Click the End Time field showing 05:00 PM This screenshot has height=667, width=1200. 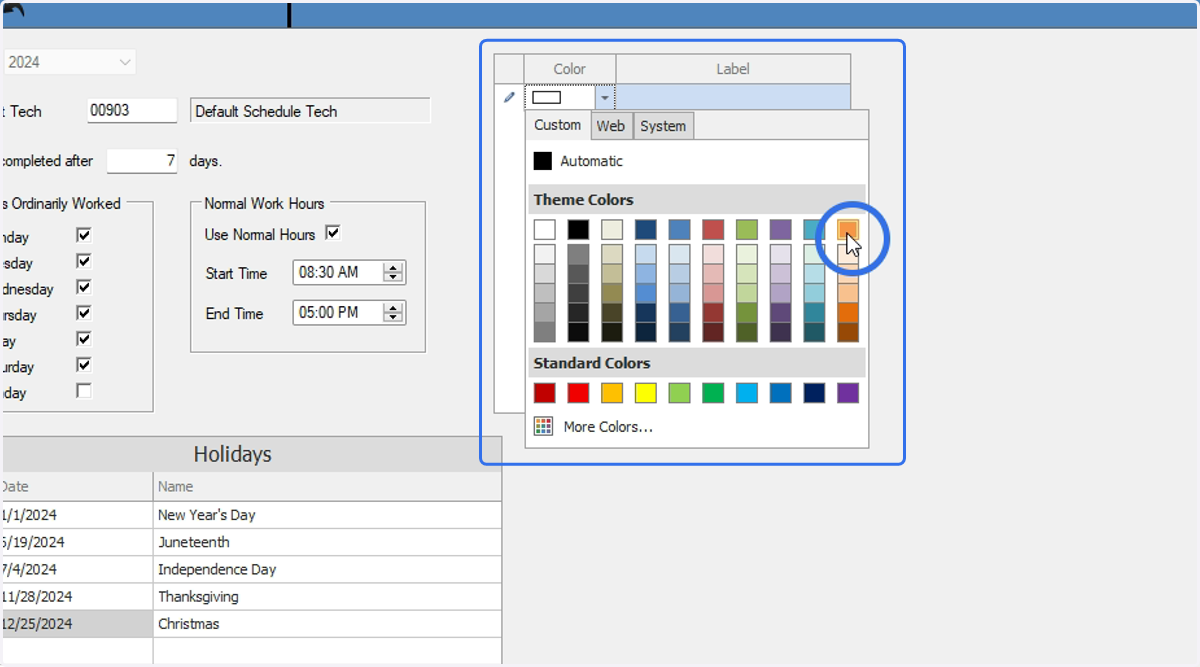[x=349, y=312]
